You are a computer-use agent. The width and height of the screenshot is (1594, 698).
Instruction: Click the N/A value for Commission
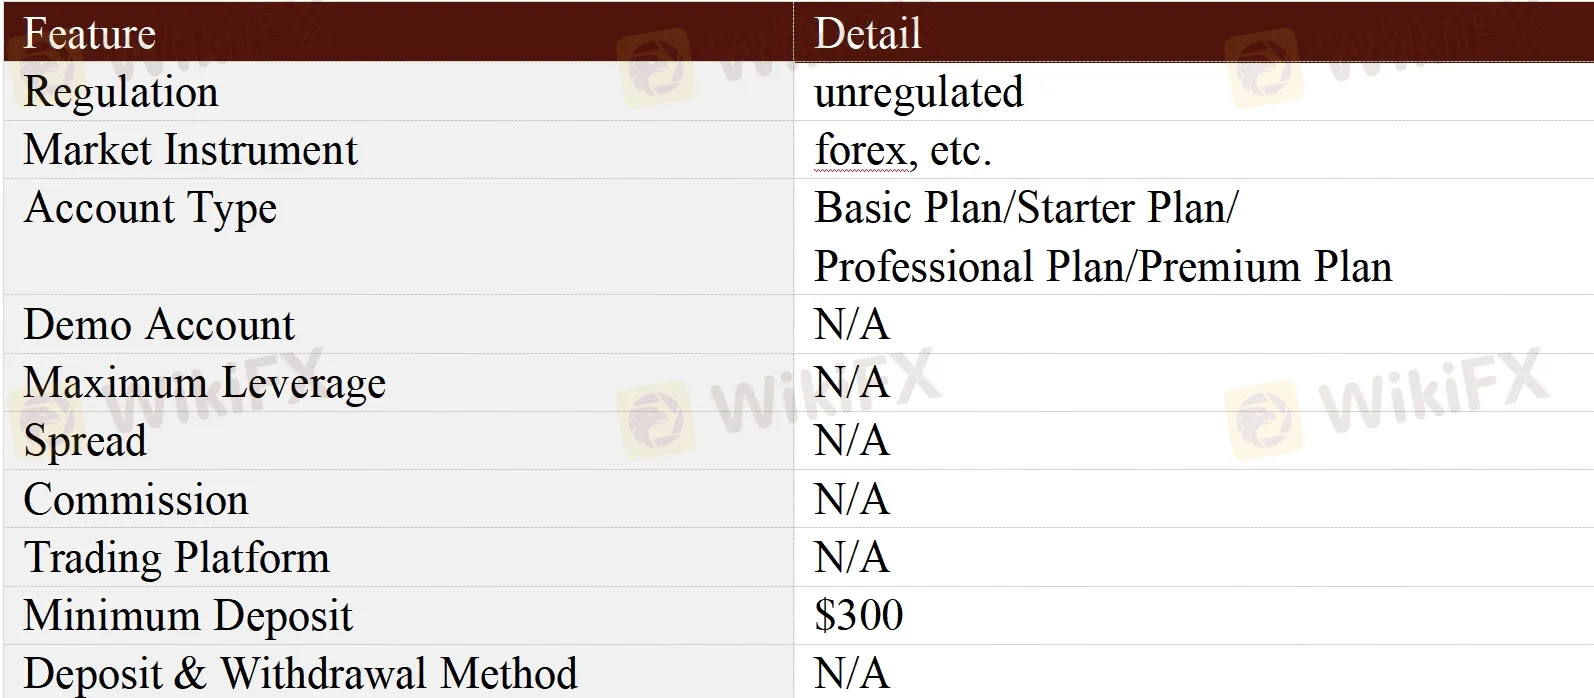[x=851, y=499]
